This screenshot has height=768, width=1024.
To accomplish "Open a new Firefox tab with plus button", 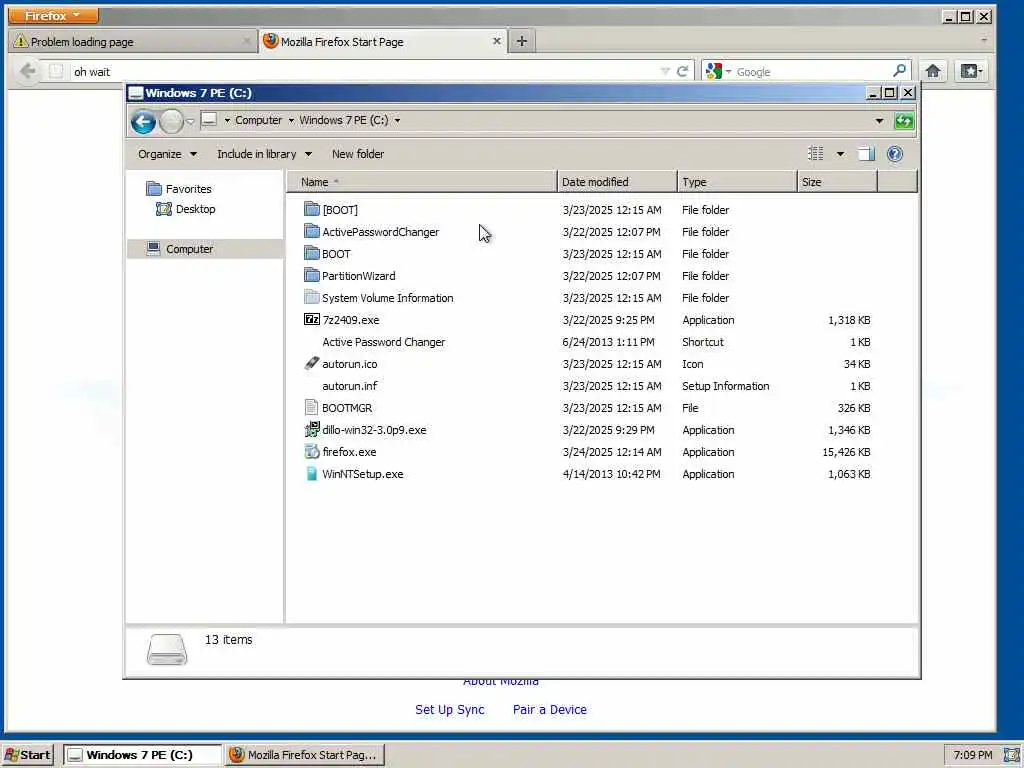I will (521, 42).
